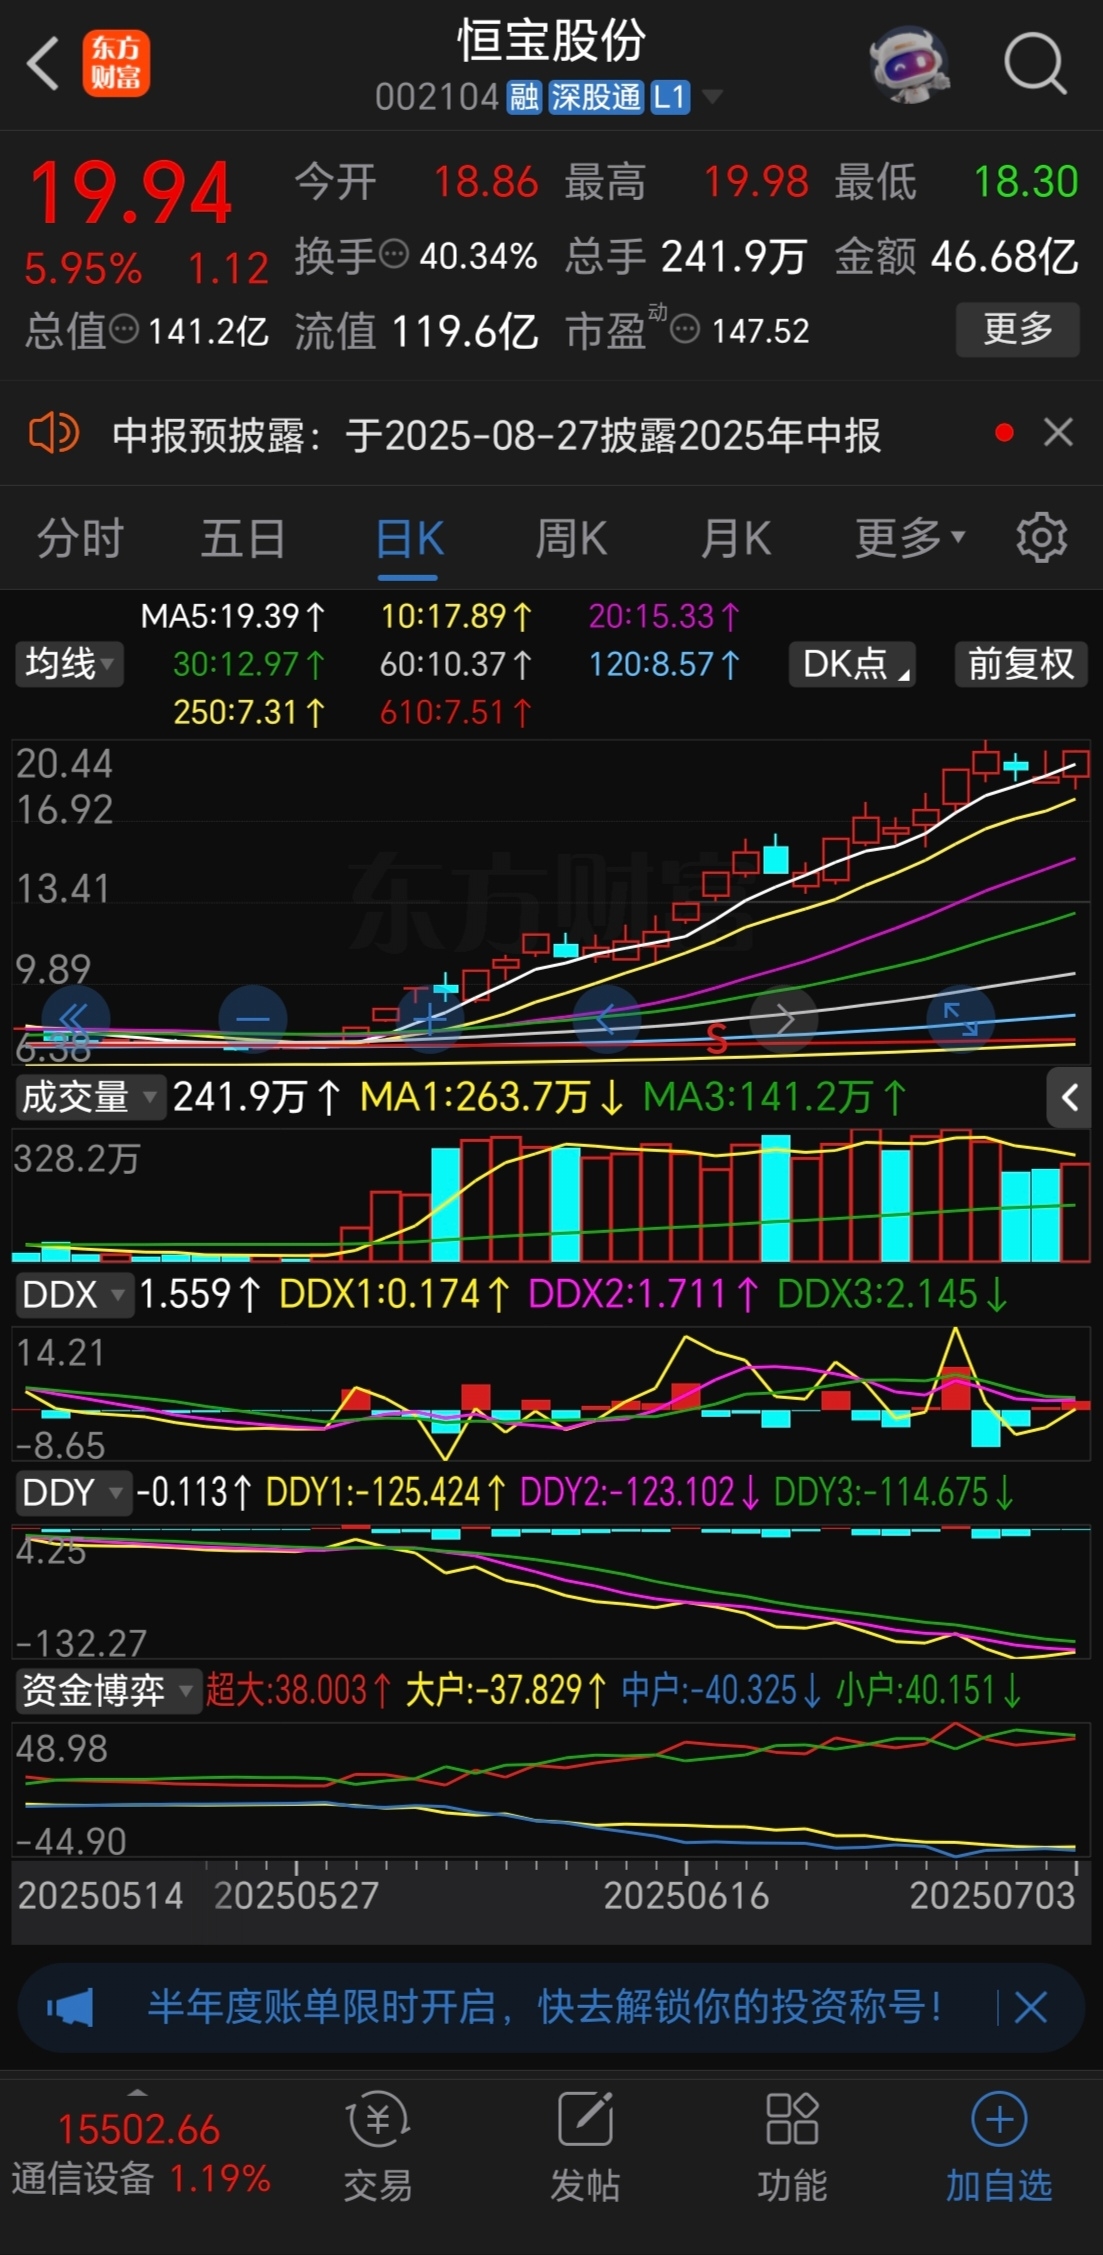The image size is (1103, 2255).
Task: Expand the 更多 period dropdown tab
Action: [910, 538]
